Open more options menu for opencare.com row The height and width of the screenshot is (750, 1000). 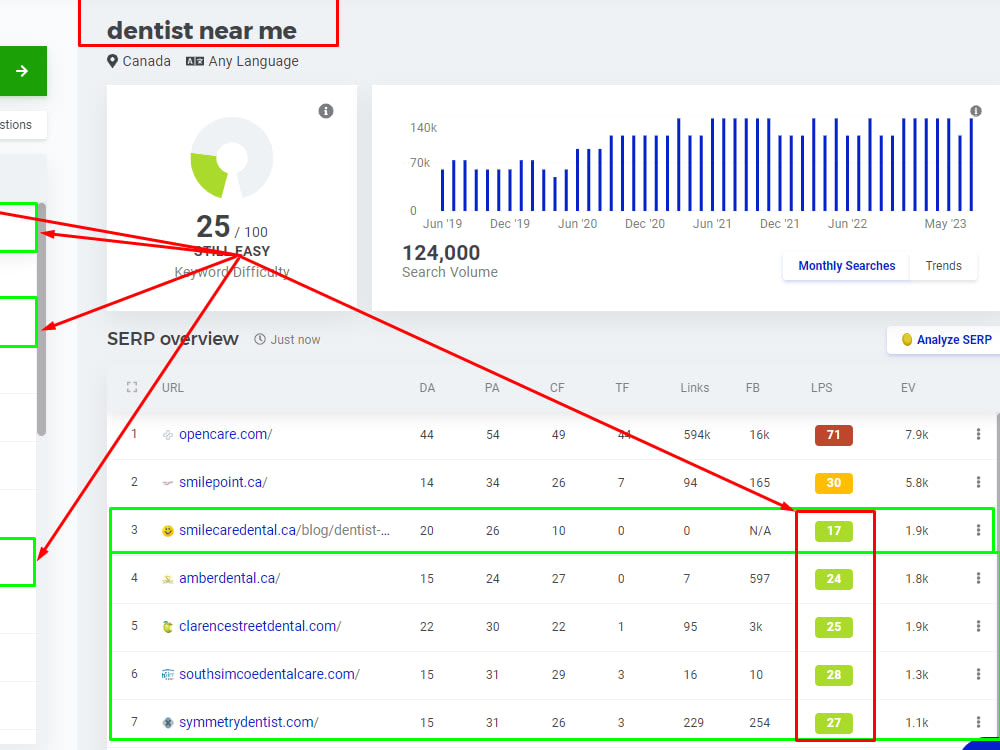coord(978,434)
